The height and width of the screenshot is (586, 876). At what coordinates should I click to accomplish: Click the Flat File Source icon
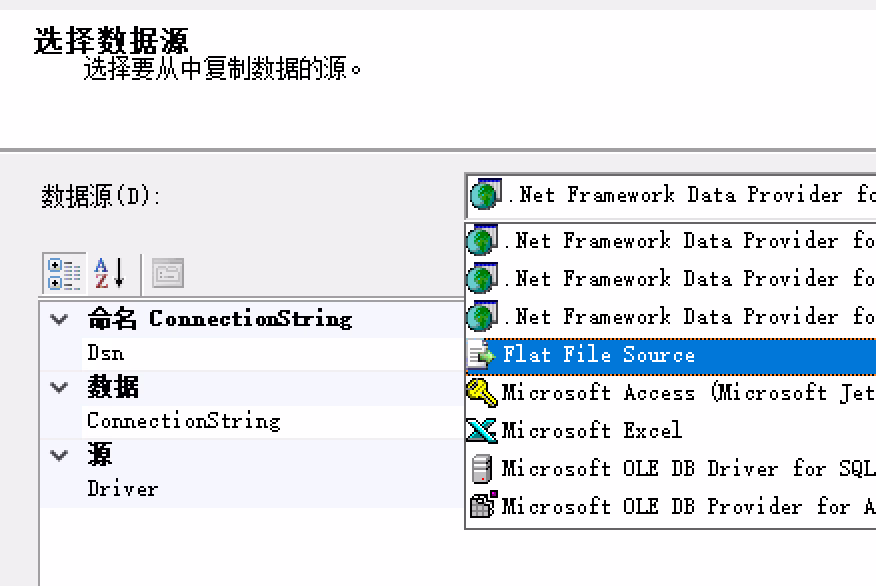point(483,355)
